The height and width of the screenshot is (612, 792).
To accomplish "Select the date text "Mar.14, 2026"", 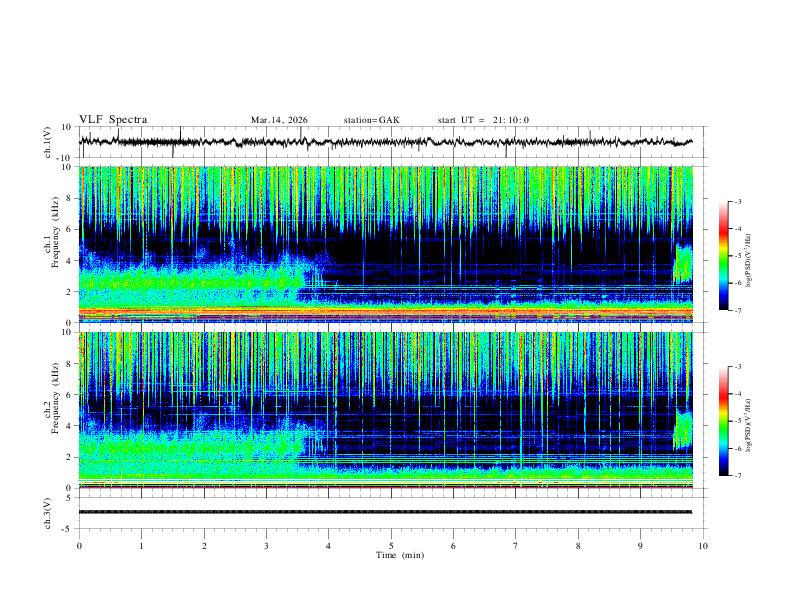I will click(x=279, y=120).
